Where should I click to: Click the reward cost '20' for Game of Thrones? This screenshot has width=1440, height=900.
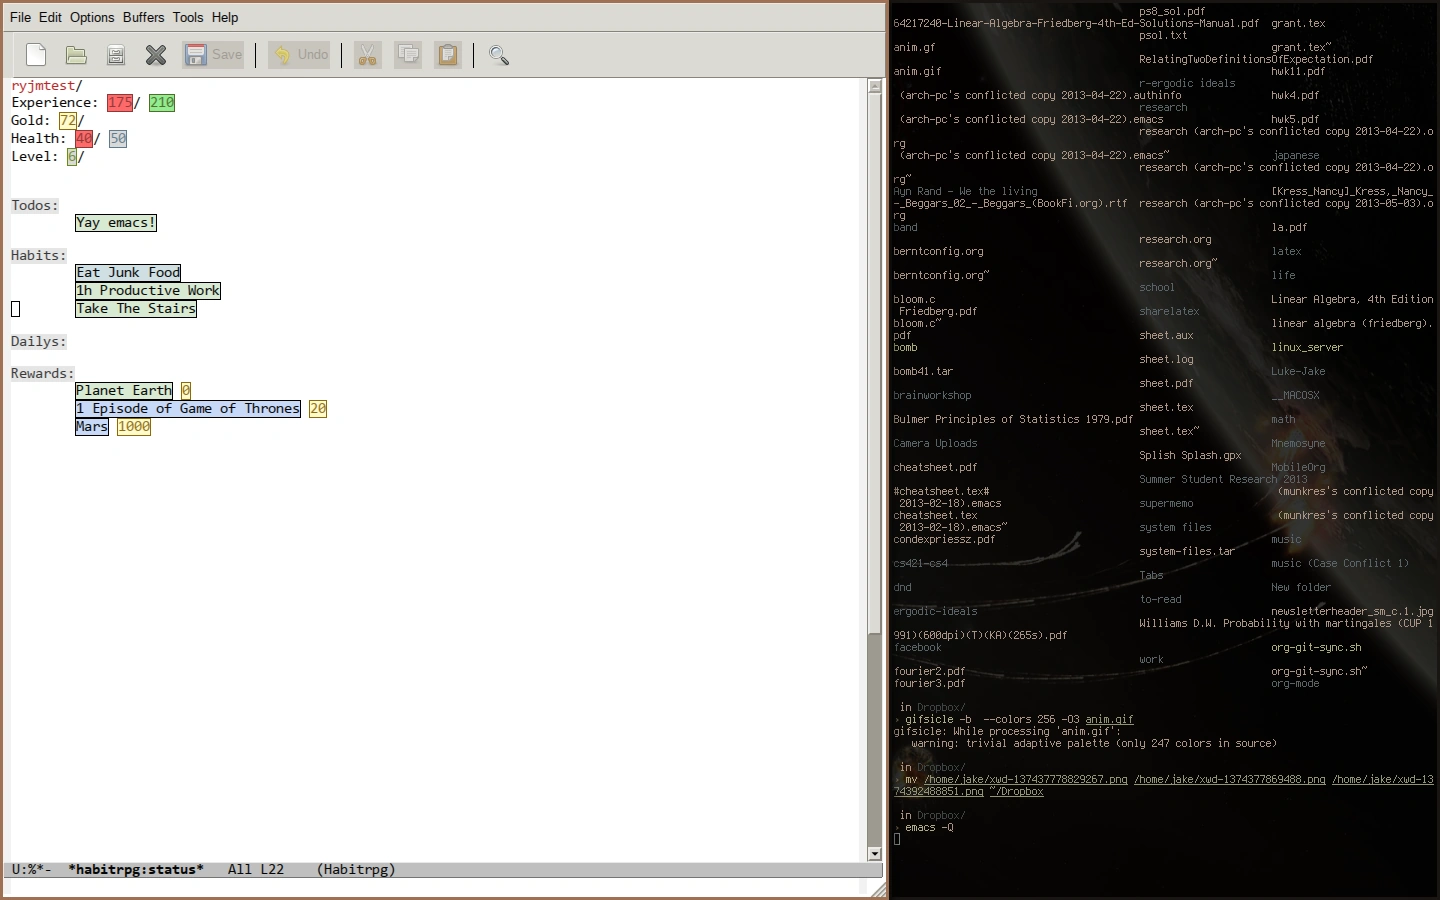tap(318, 409)
